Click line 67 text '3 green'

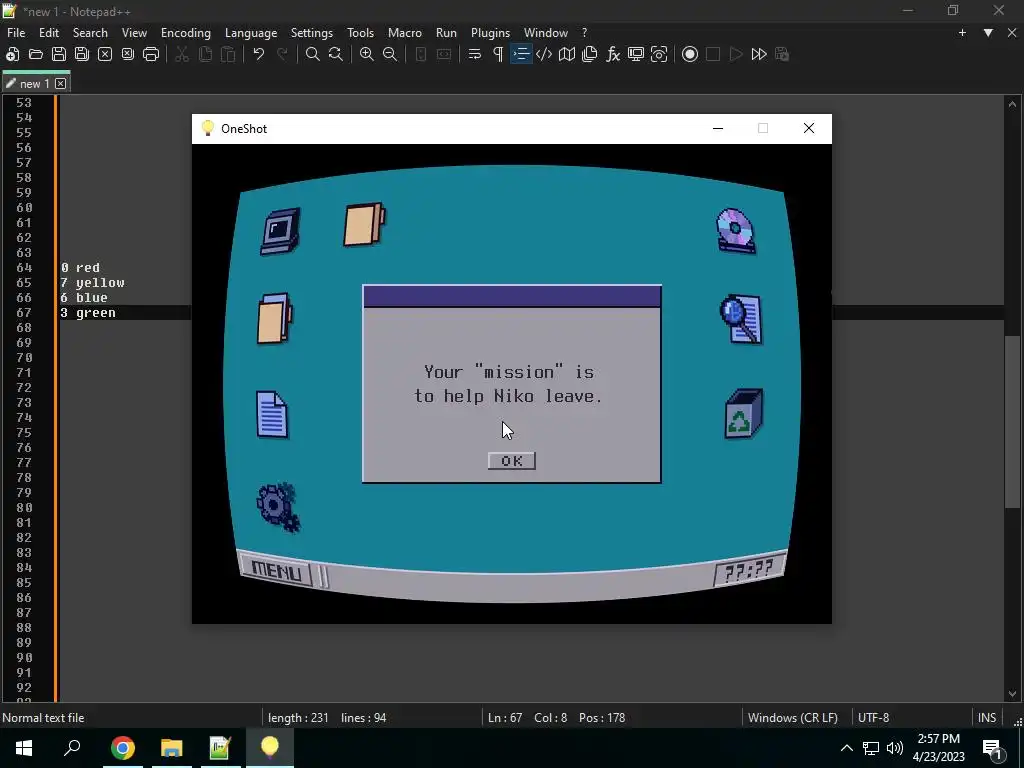click(x=88, y=313)
